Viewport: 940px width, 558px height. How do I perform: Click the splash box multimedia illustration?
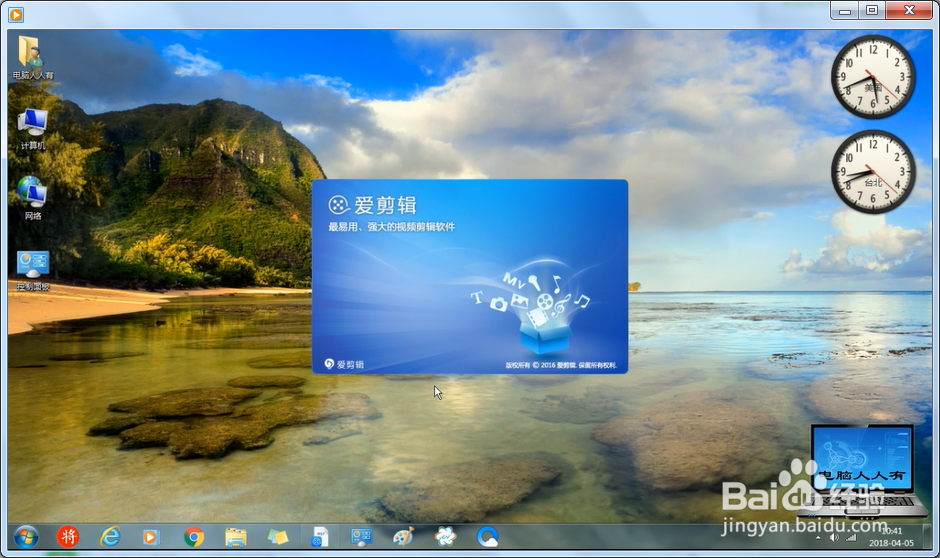[531, 306]
